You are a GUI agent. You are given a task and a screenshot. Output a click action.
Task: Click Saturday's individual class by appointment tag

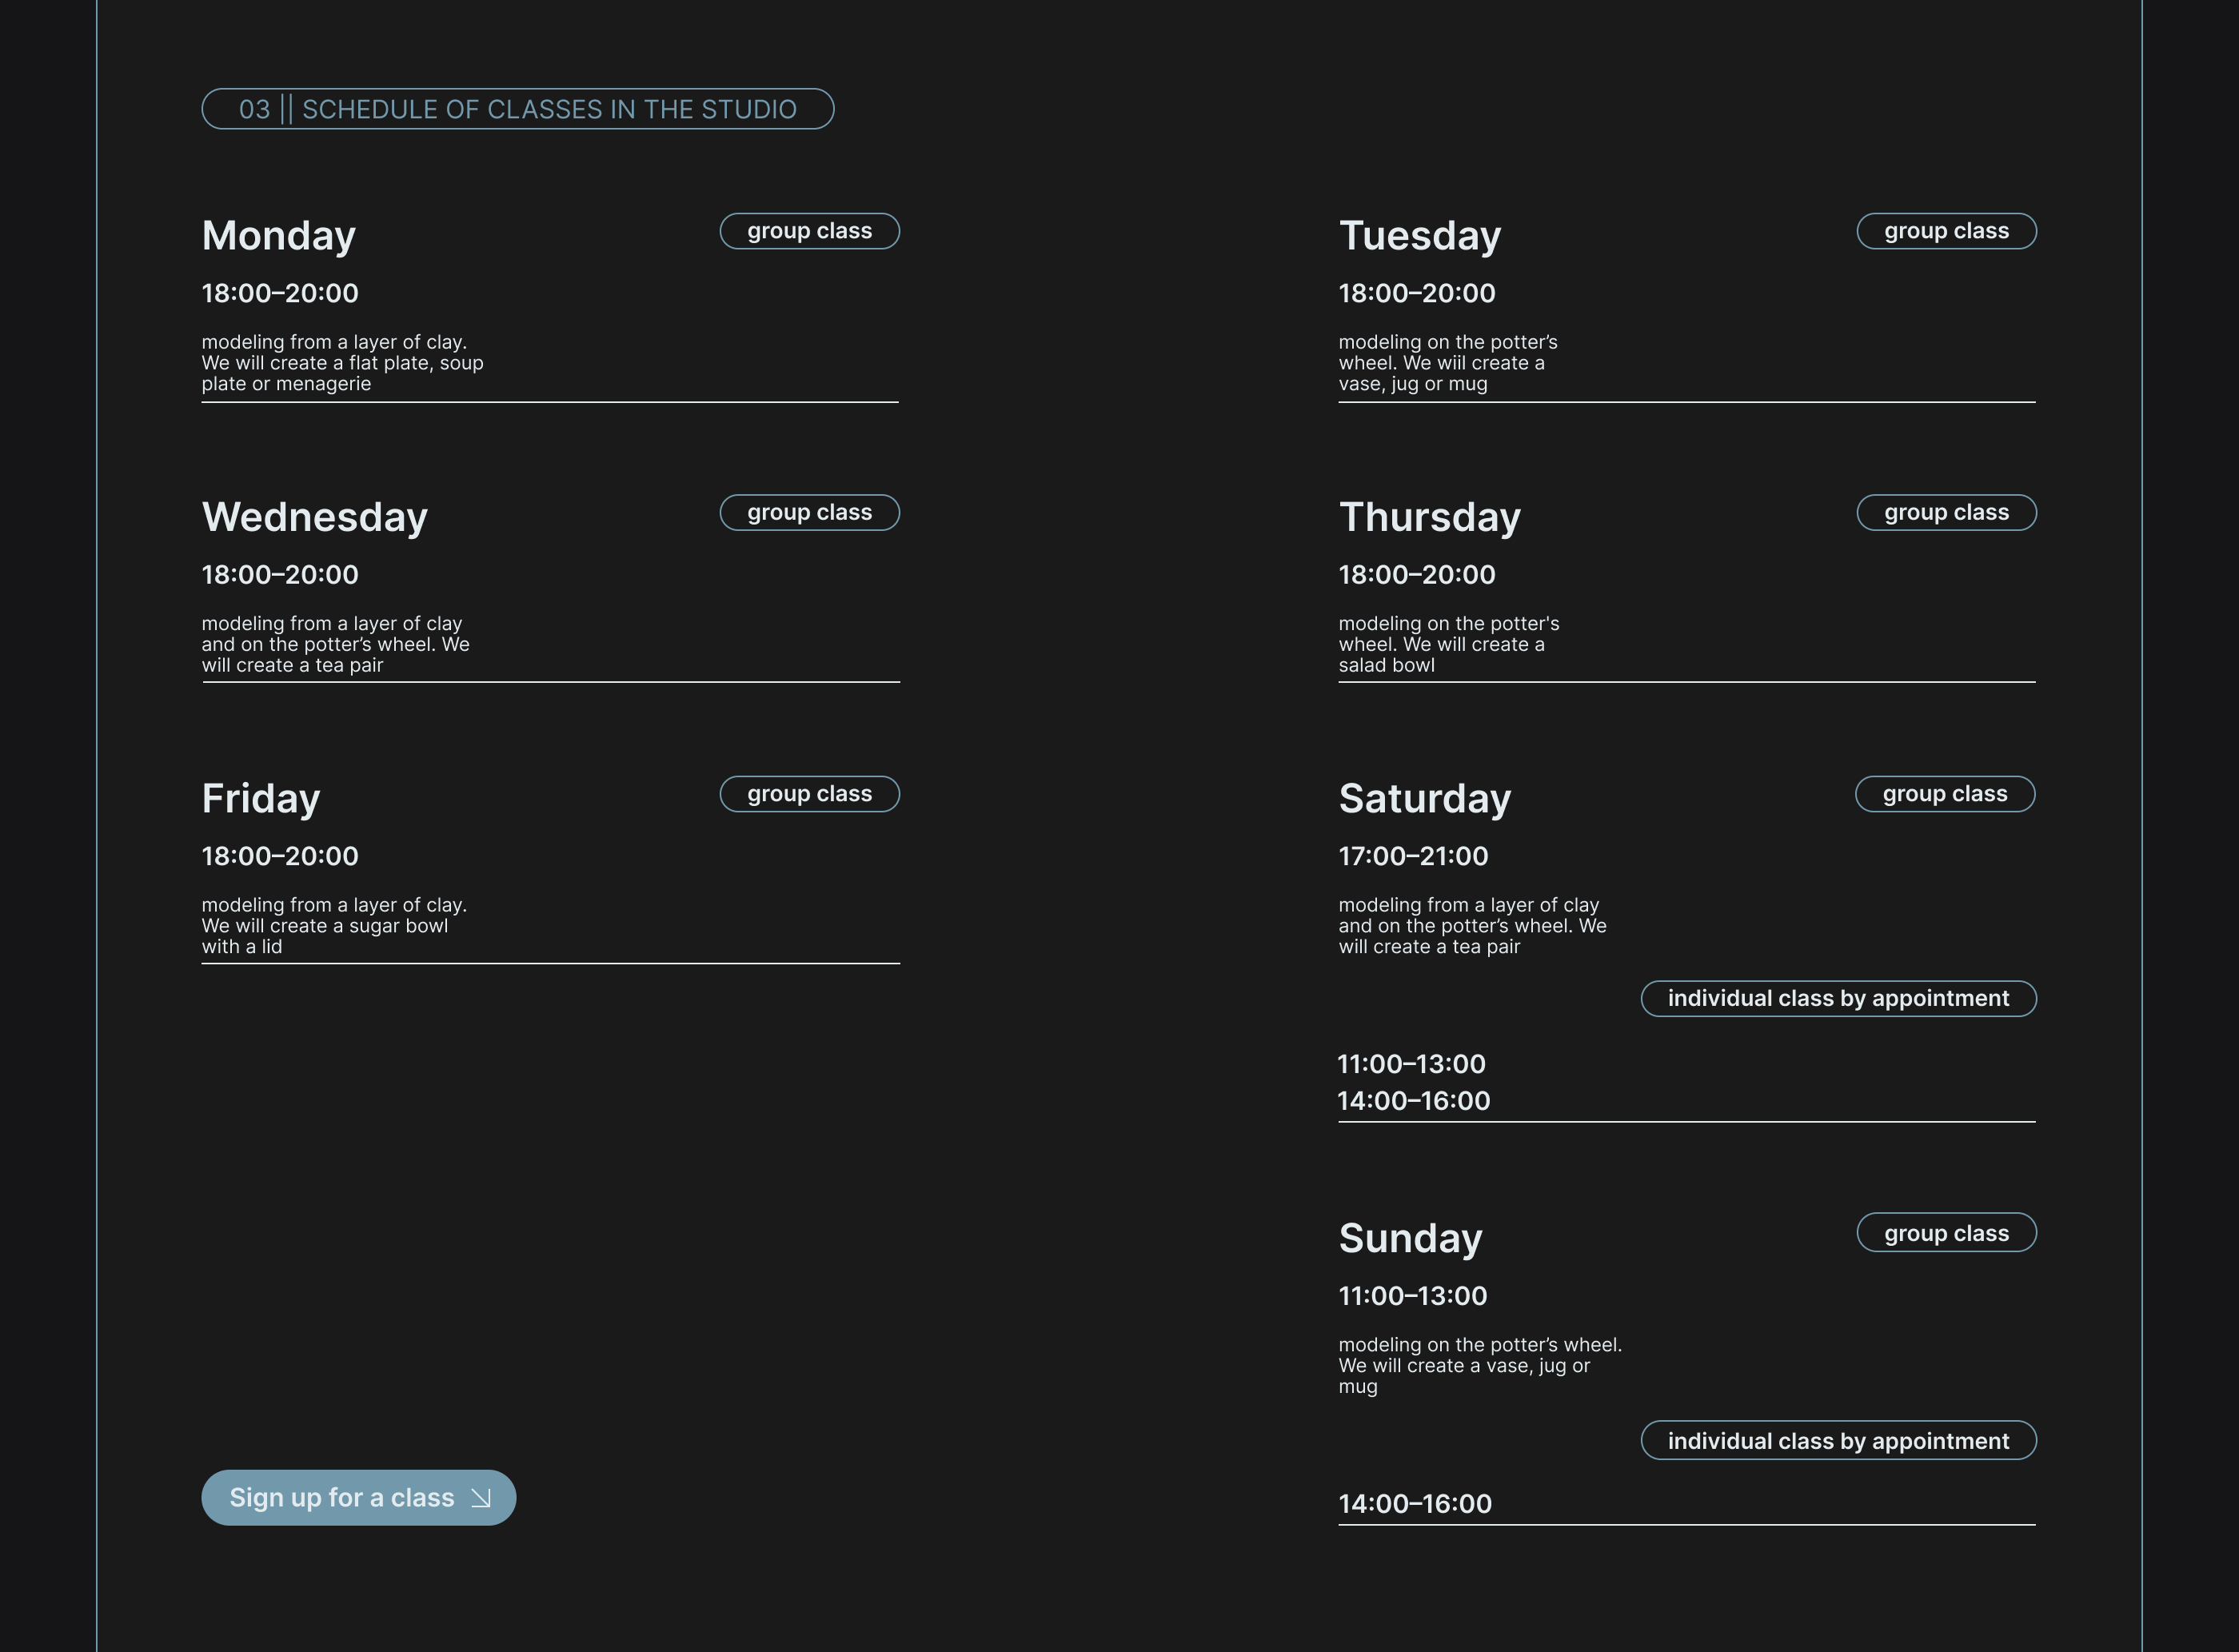pos(1837,998)
